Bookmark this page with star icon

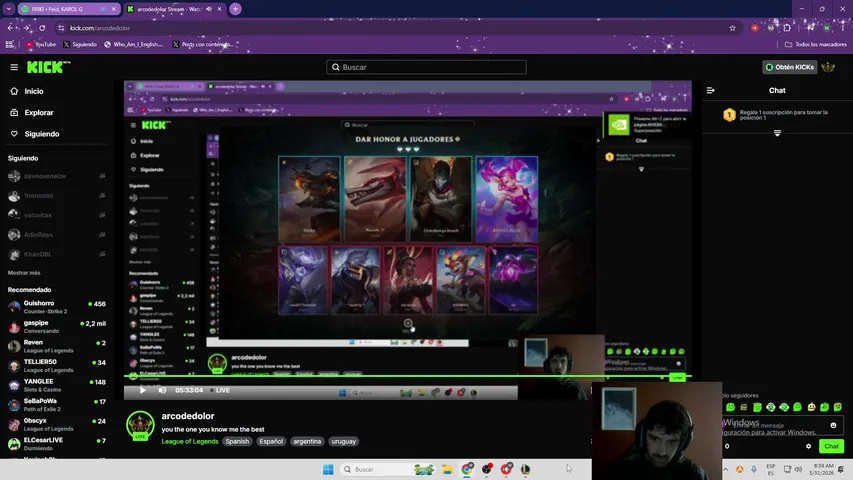[732, 28]
